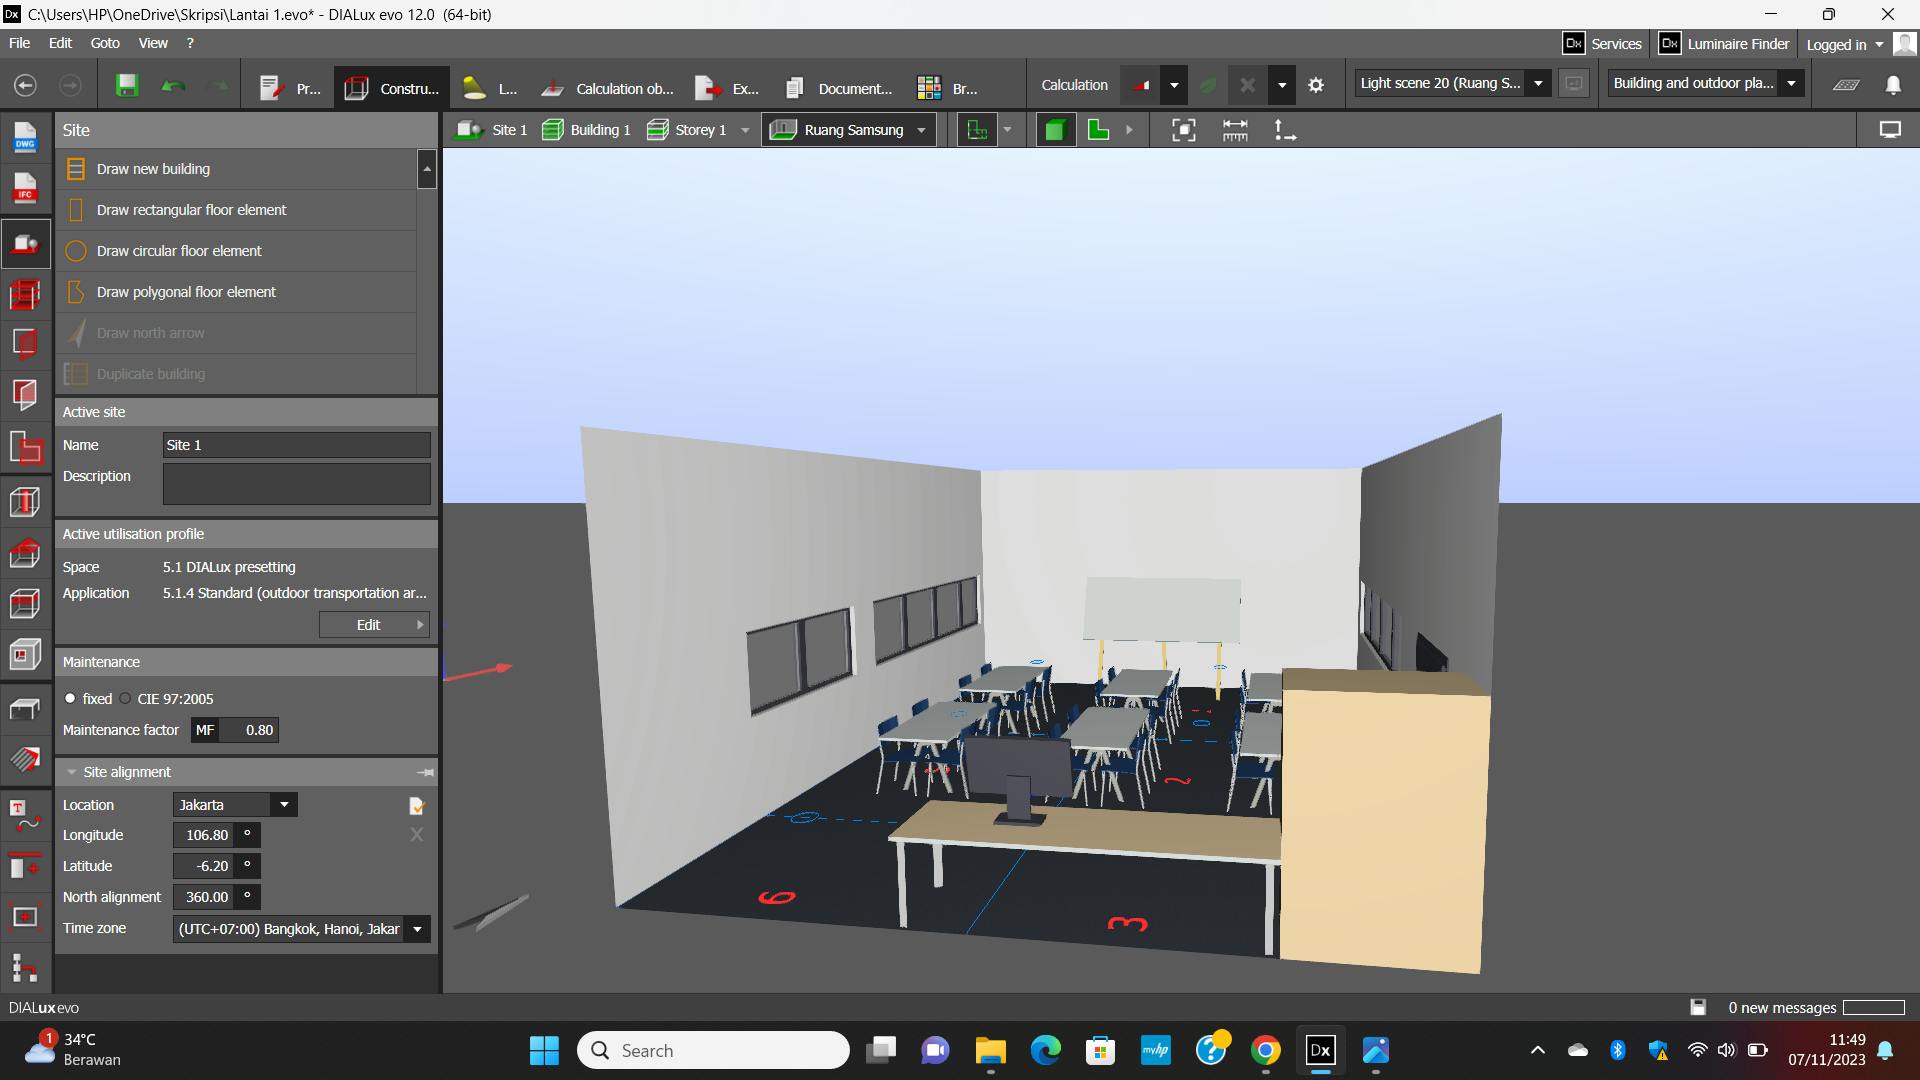This screenshot has width=1920, height=1080.
Task: Click the zoom to fit view icon
Action: tap(1183, 130)
